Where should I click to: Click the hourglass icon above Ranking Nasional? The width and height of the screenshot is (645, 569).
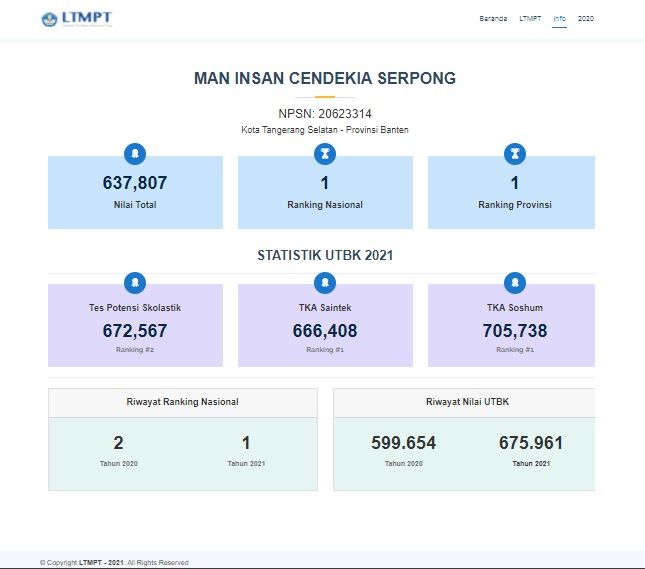click(x=325, y=154)
